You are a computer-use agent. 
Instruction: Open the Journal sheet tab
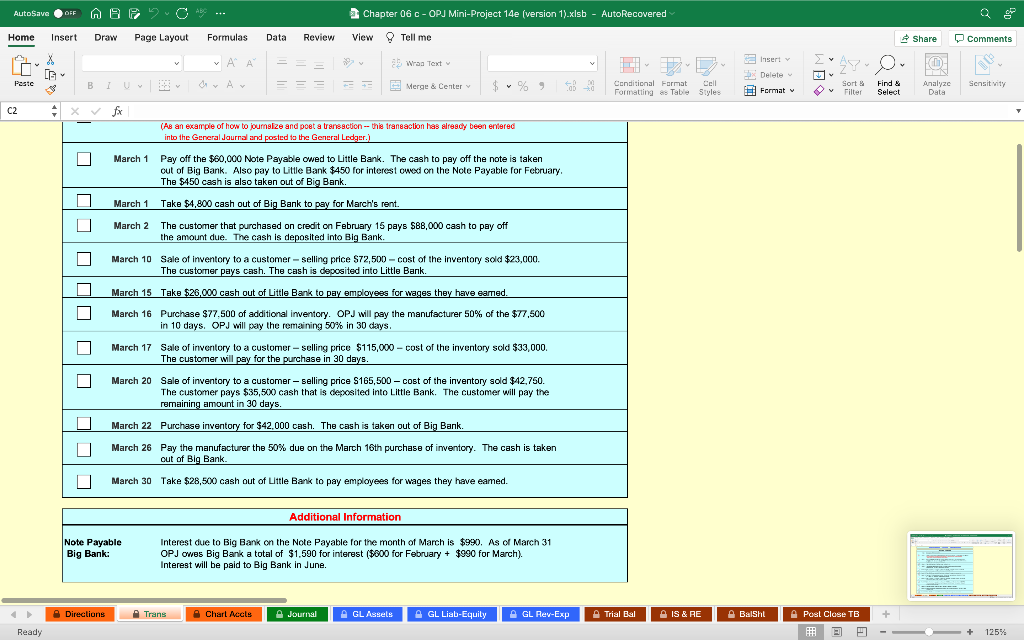point(296,614)
